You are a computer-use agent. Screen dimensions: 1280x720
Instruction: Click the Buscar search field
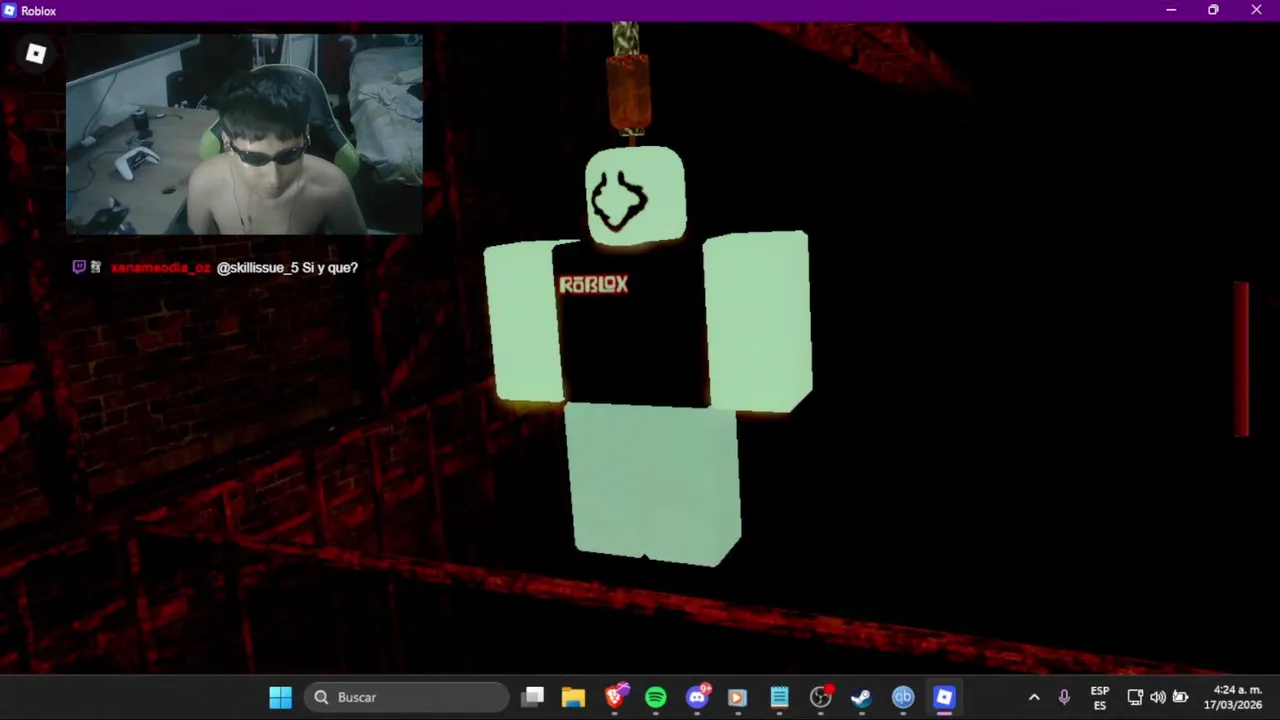click(408, 697)
